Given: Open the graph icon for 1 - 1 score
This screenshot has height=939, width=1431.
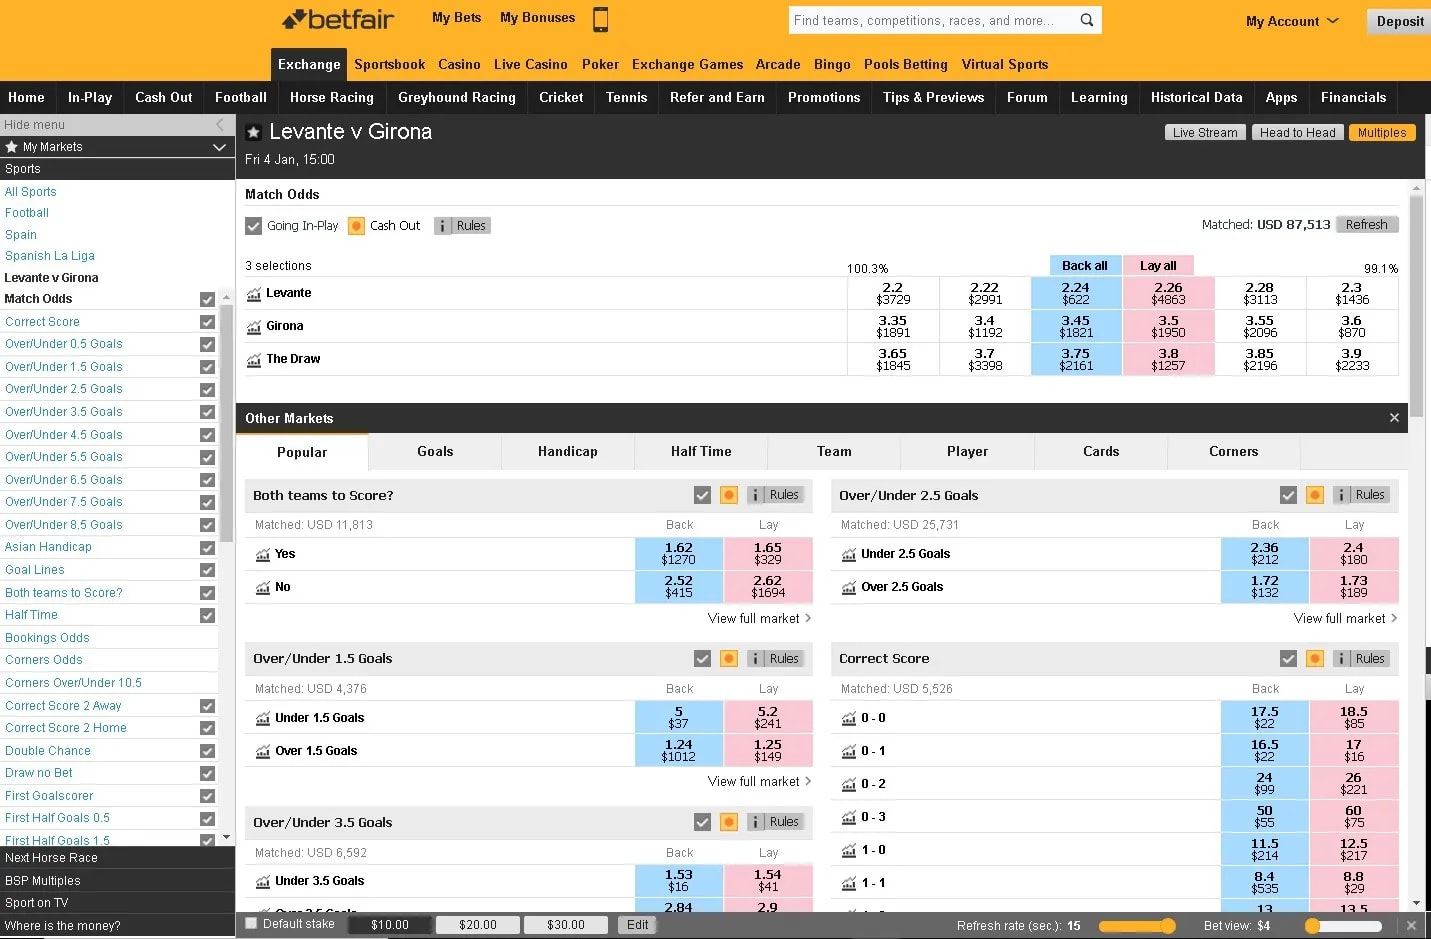Looking at the screenshot, I should coord(849,884).
